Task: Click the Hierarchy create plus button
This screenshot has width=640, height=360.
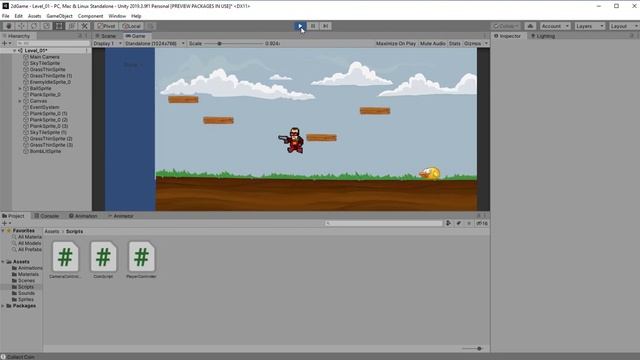Action: pos(5,43)
